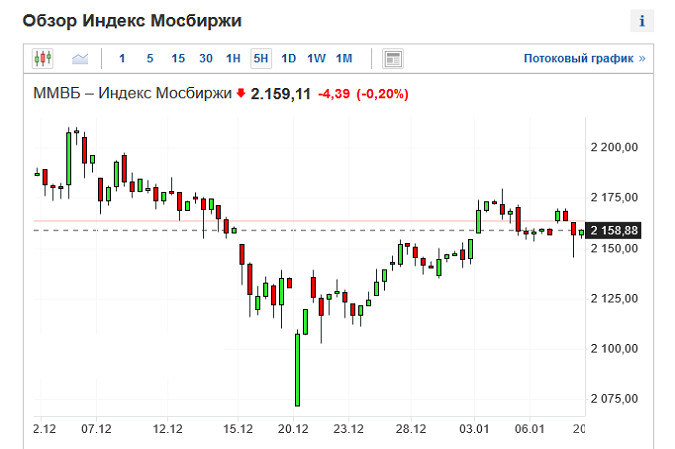Switch to candlestick chart type icon
The image size is (675, 449).
point(43,58)
